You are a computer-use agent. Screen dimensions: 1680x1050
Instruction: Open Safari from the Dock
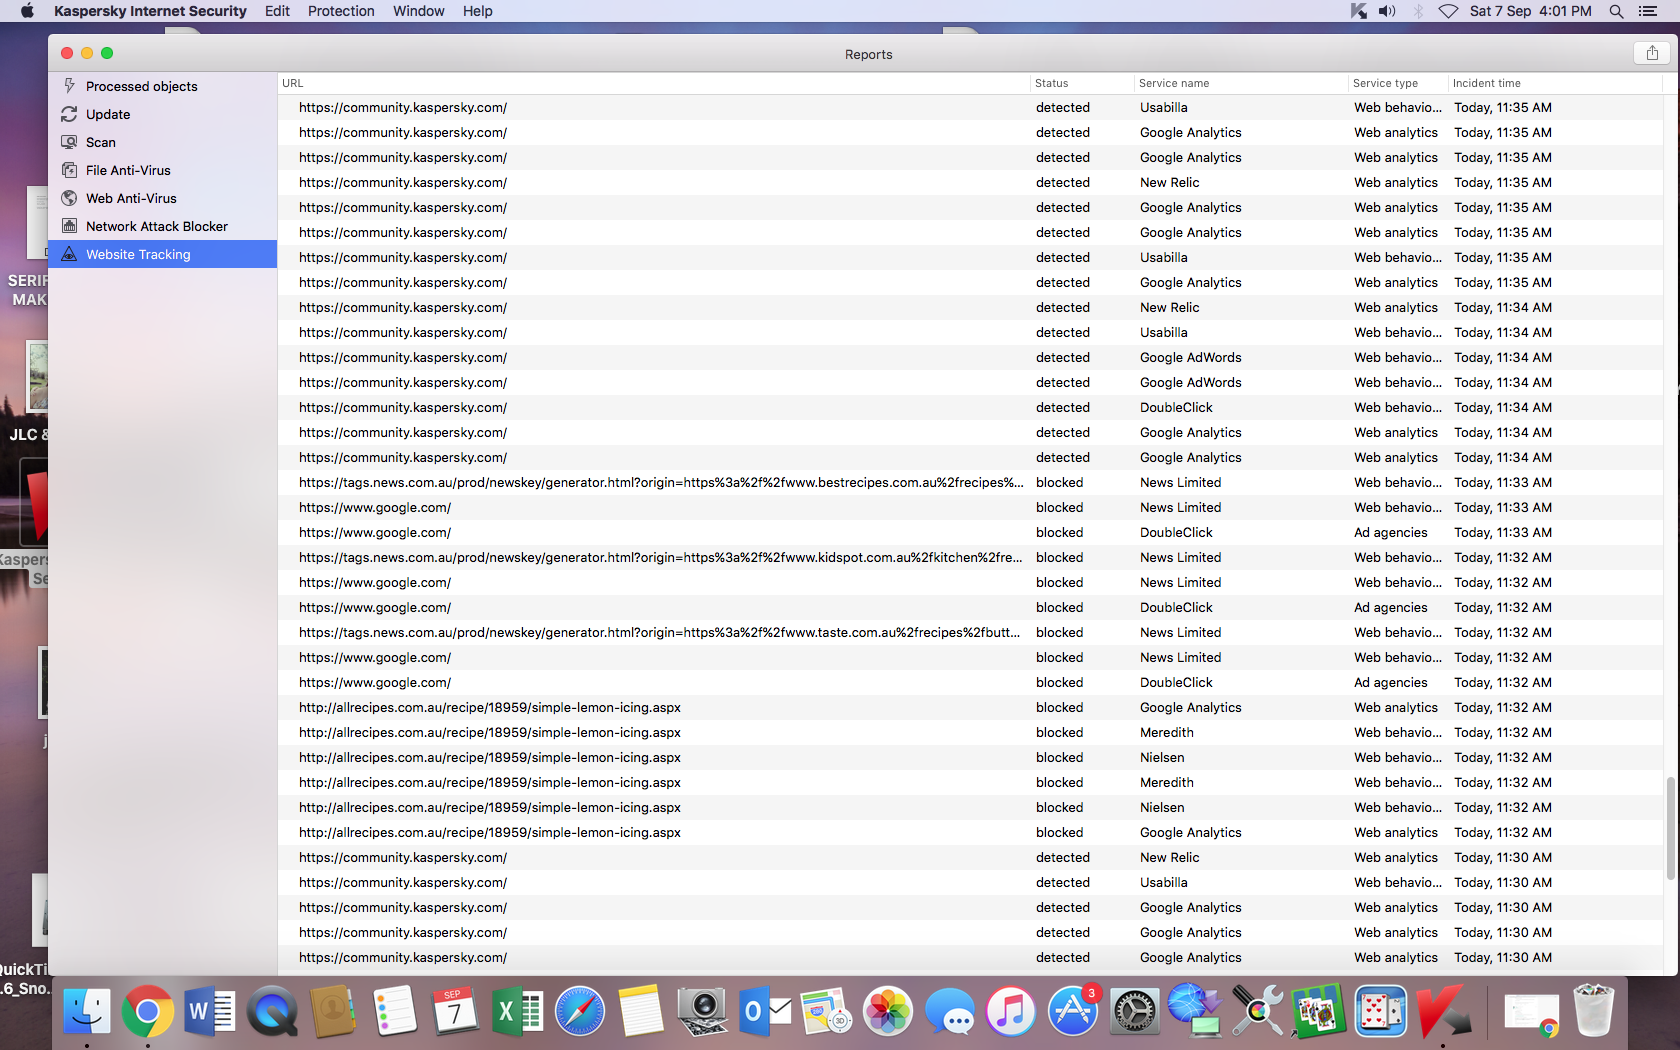click(x=579, y=1011)
